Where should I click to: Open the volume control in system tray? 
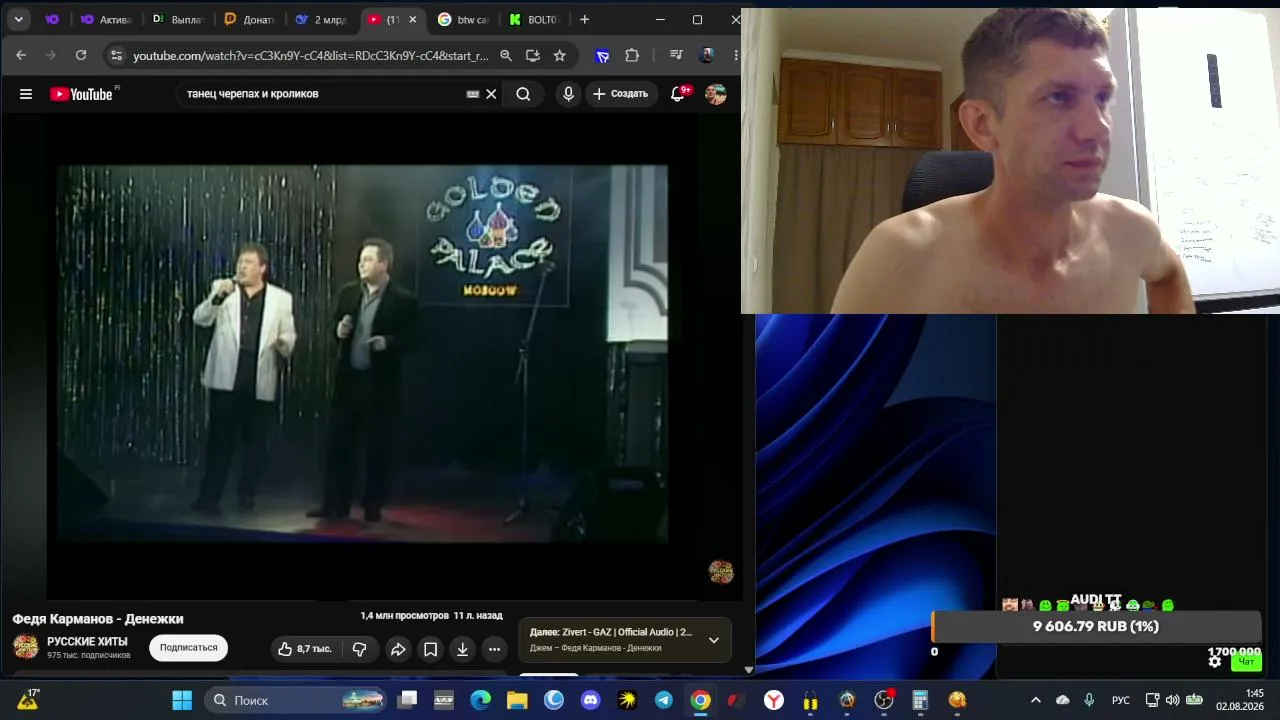(x=1172, y=700)
